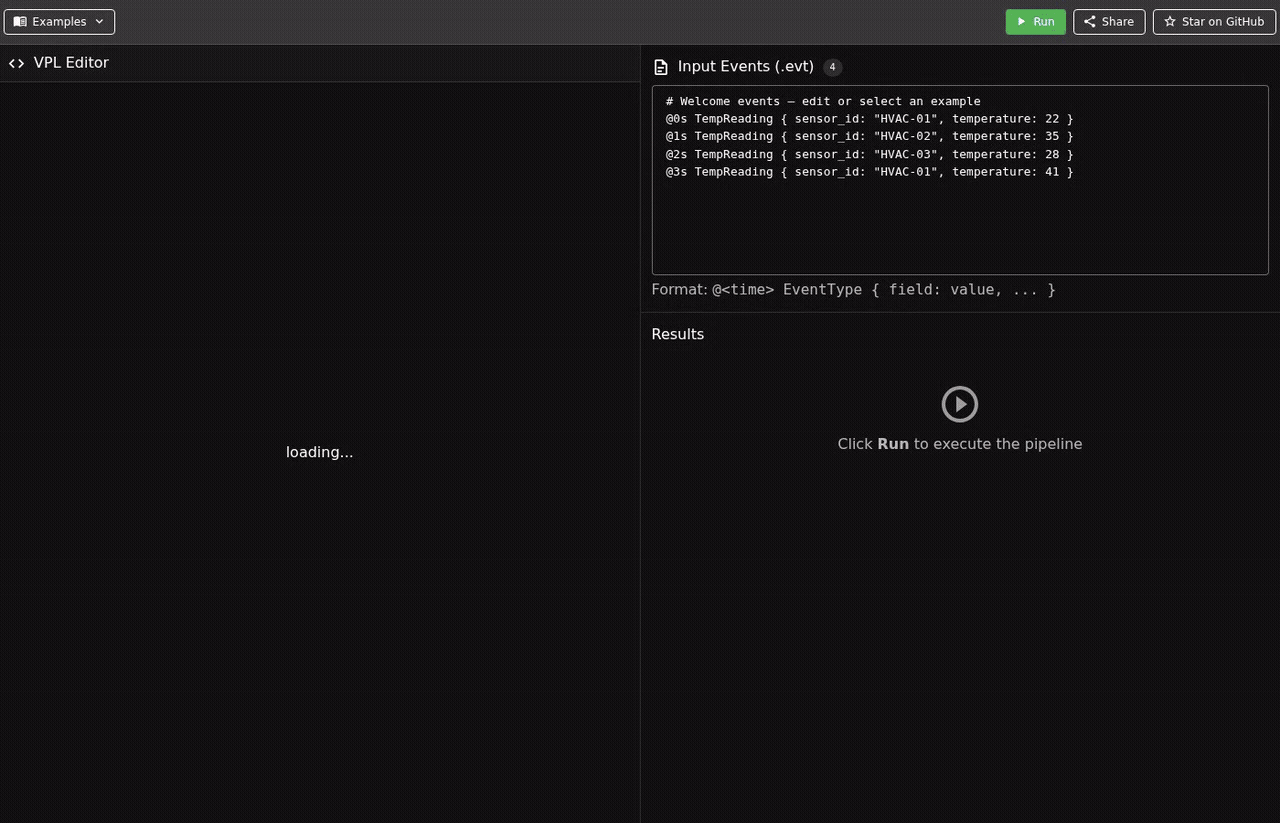
Task: Star the project on GitHub
Action: [1213, 21]
